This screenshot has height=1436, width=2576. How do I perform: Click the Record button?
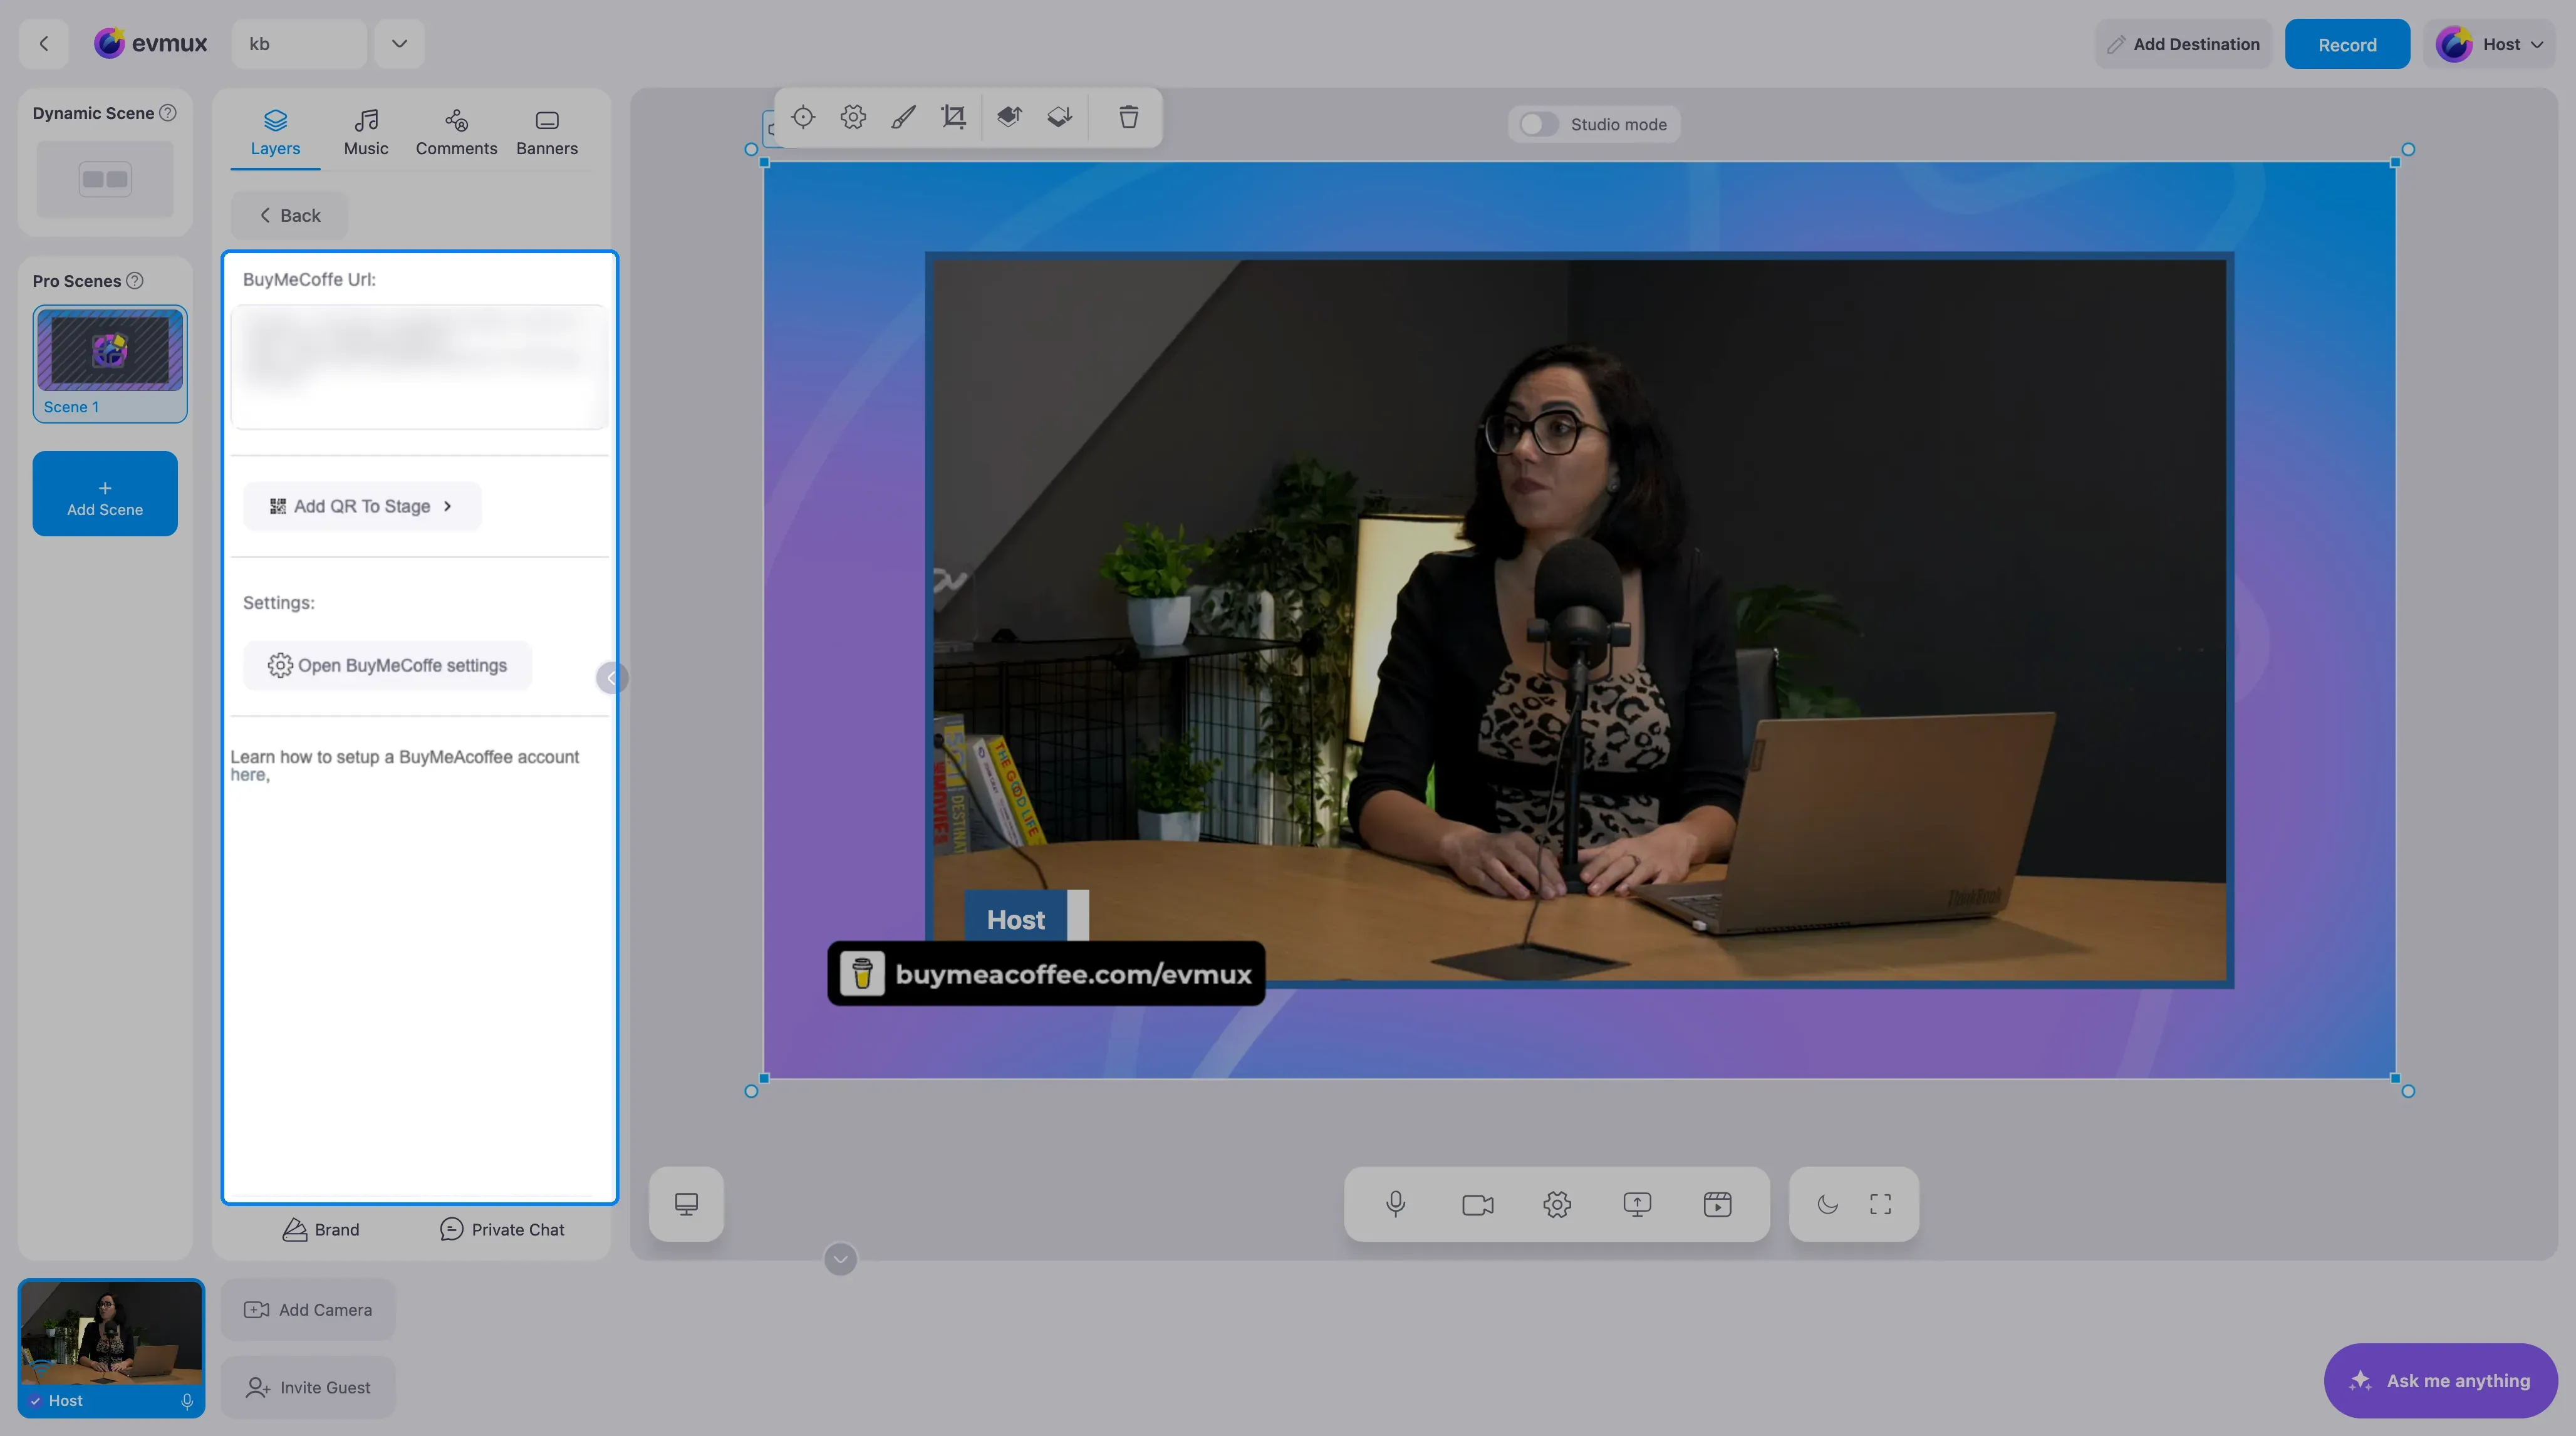click(x=2347, y=44)
